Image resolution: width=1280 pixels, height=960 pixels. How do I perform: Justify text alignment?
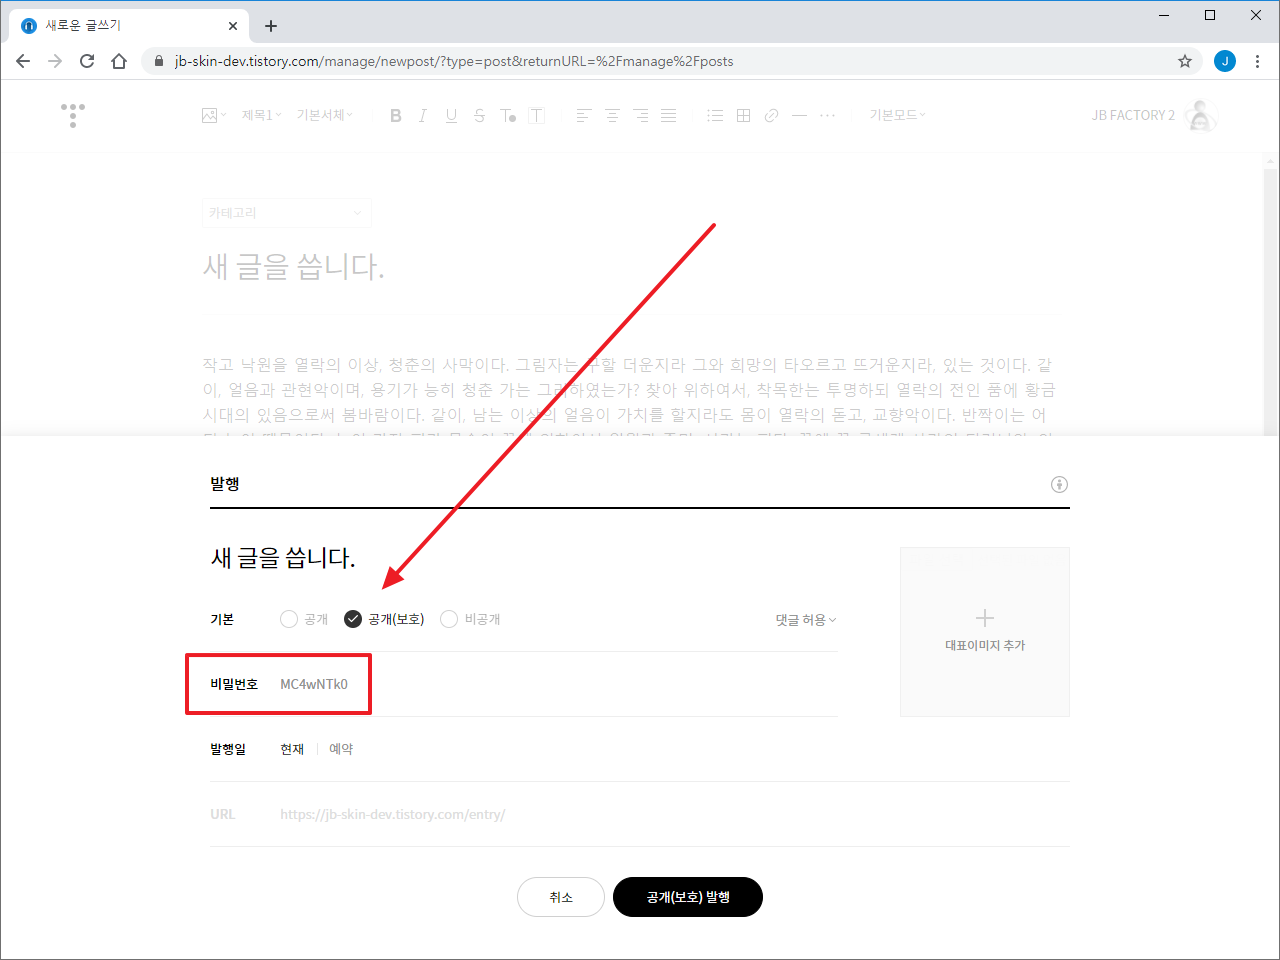[x=669, y=115]
